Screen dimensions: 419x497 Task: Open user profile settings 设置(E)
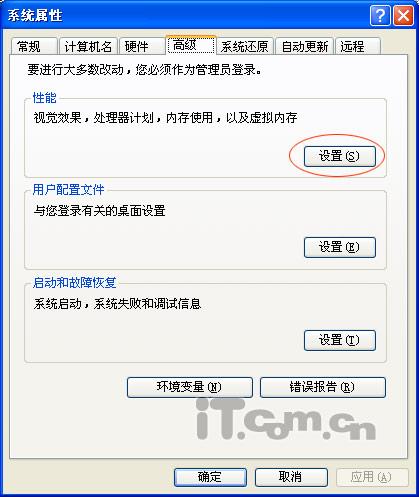(x=340, y=247)
